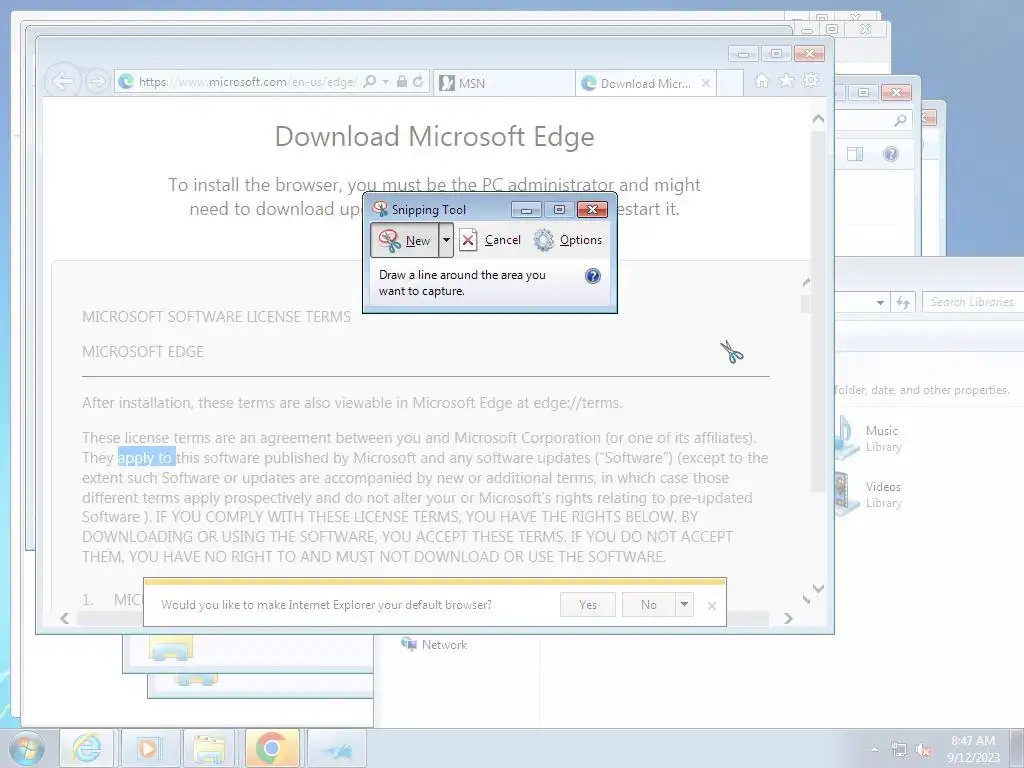The height and width of the screenshot is (768, 1024).
Task: Click the MICROSOFT SOFTWARE LICENSE TERMS text
Action: click(x=216, y=317)
